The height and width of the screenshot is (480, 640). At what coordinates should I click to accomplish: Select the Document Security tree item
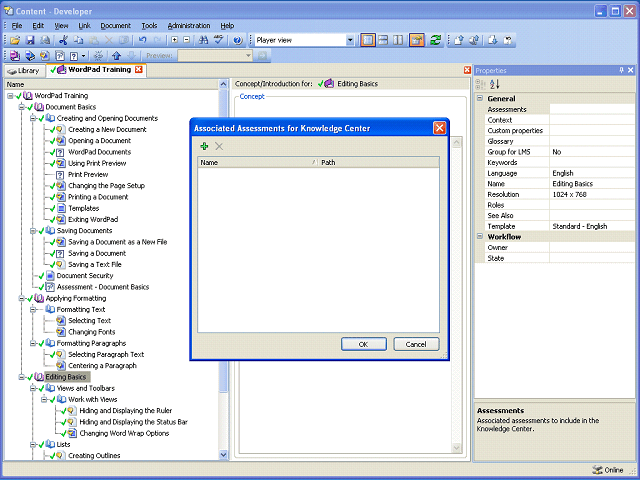pyautogui.click(x=85, y=276)
